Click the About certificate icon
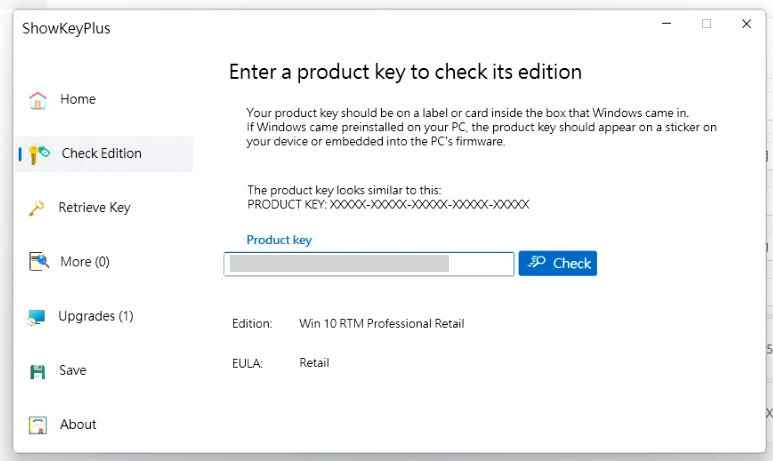Viewport: 773px width, 461px height. click(x=38, y=425)
